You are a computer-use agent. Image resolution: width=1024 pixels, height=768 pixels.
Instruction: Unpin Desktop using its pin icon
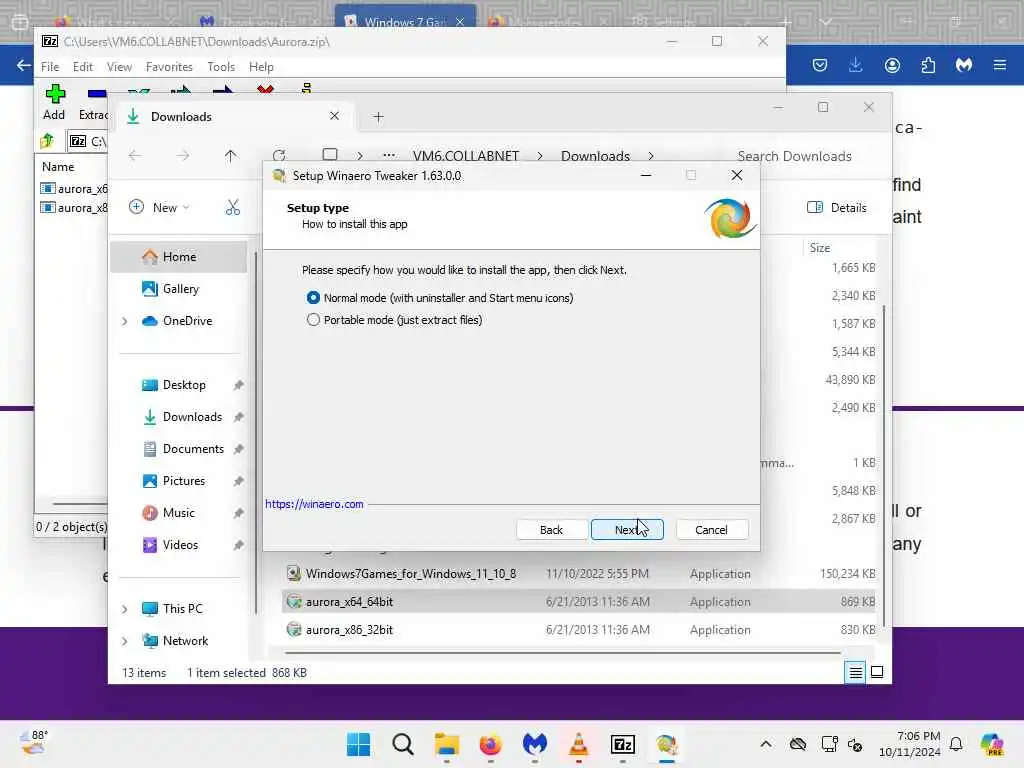point(238,385)
